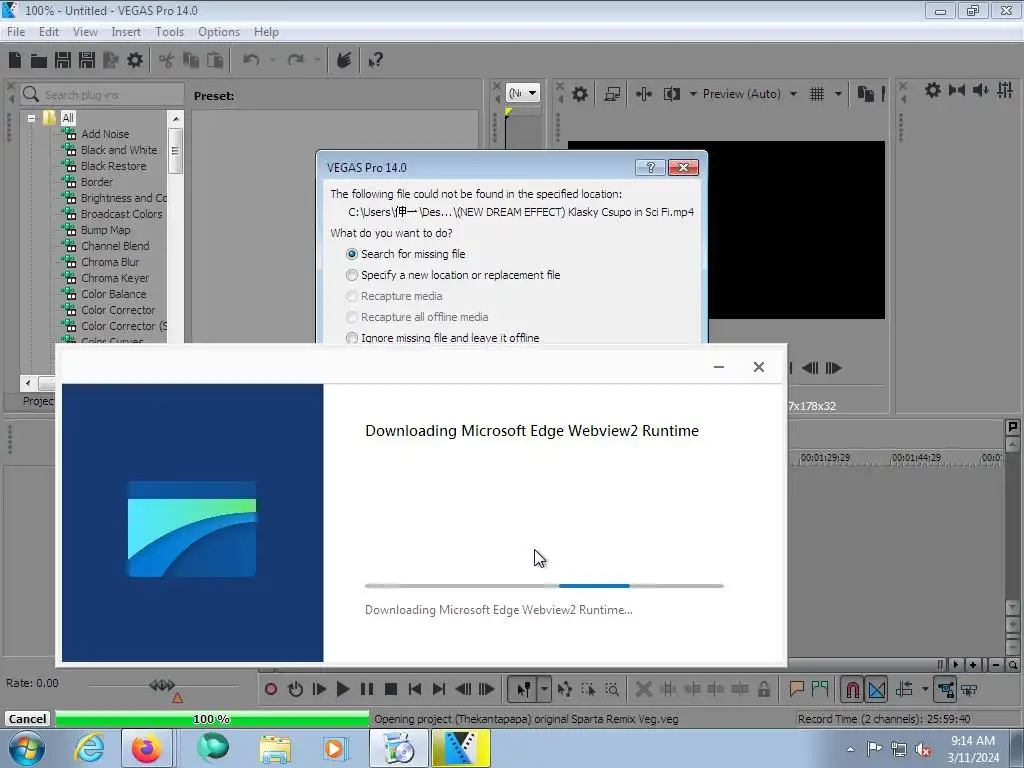This screenshot has height=768, width=1024.
Task: Select the Normal Edit tool
Action: point(523,689)
